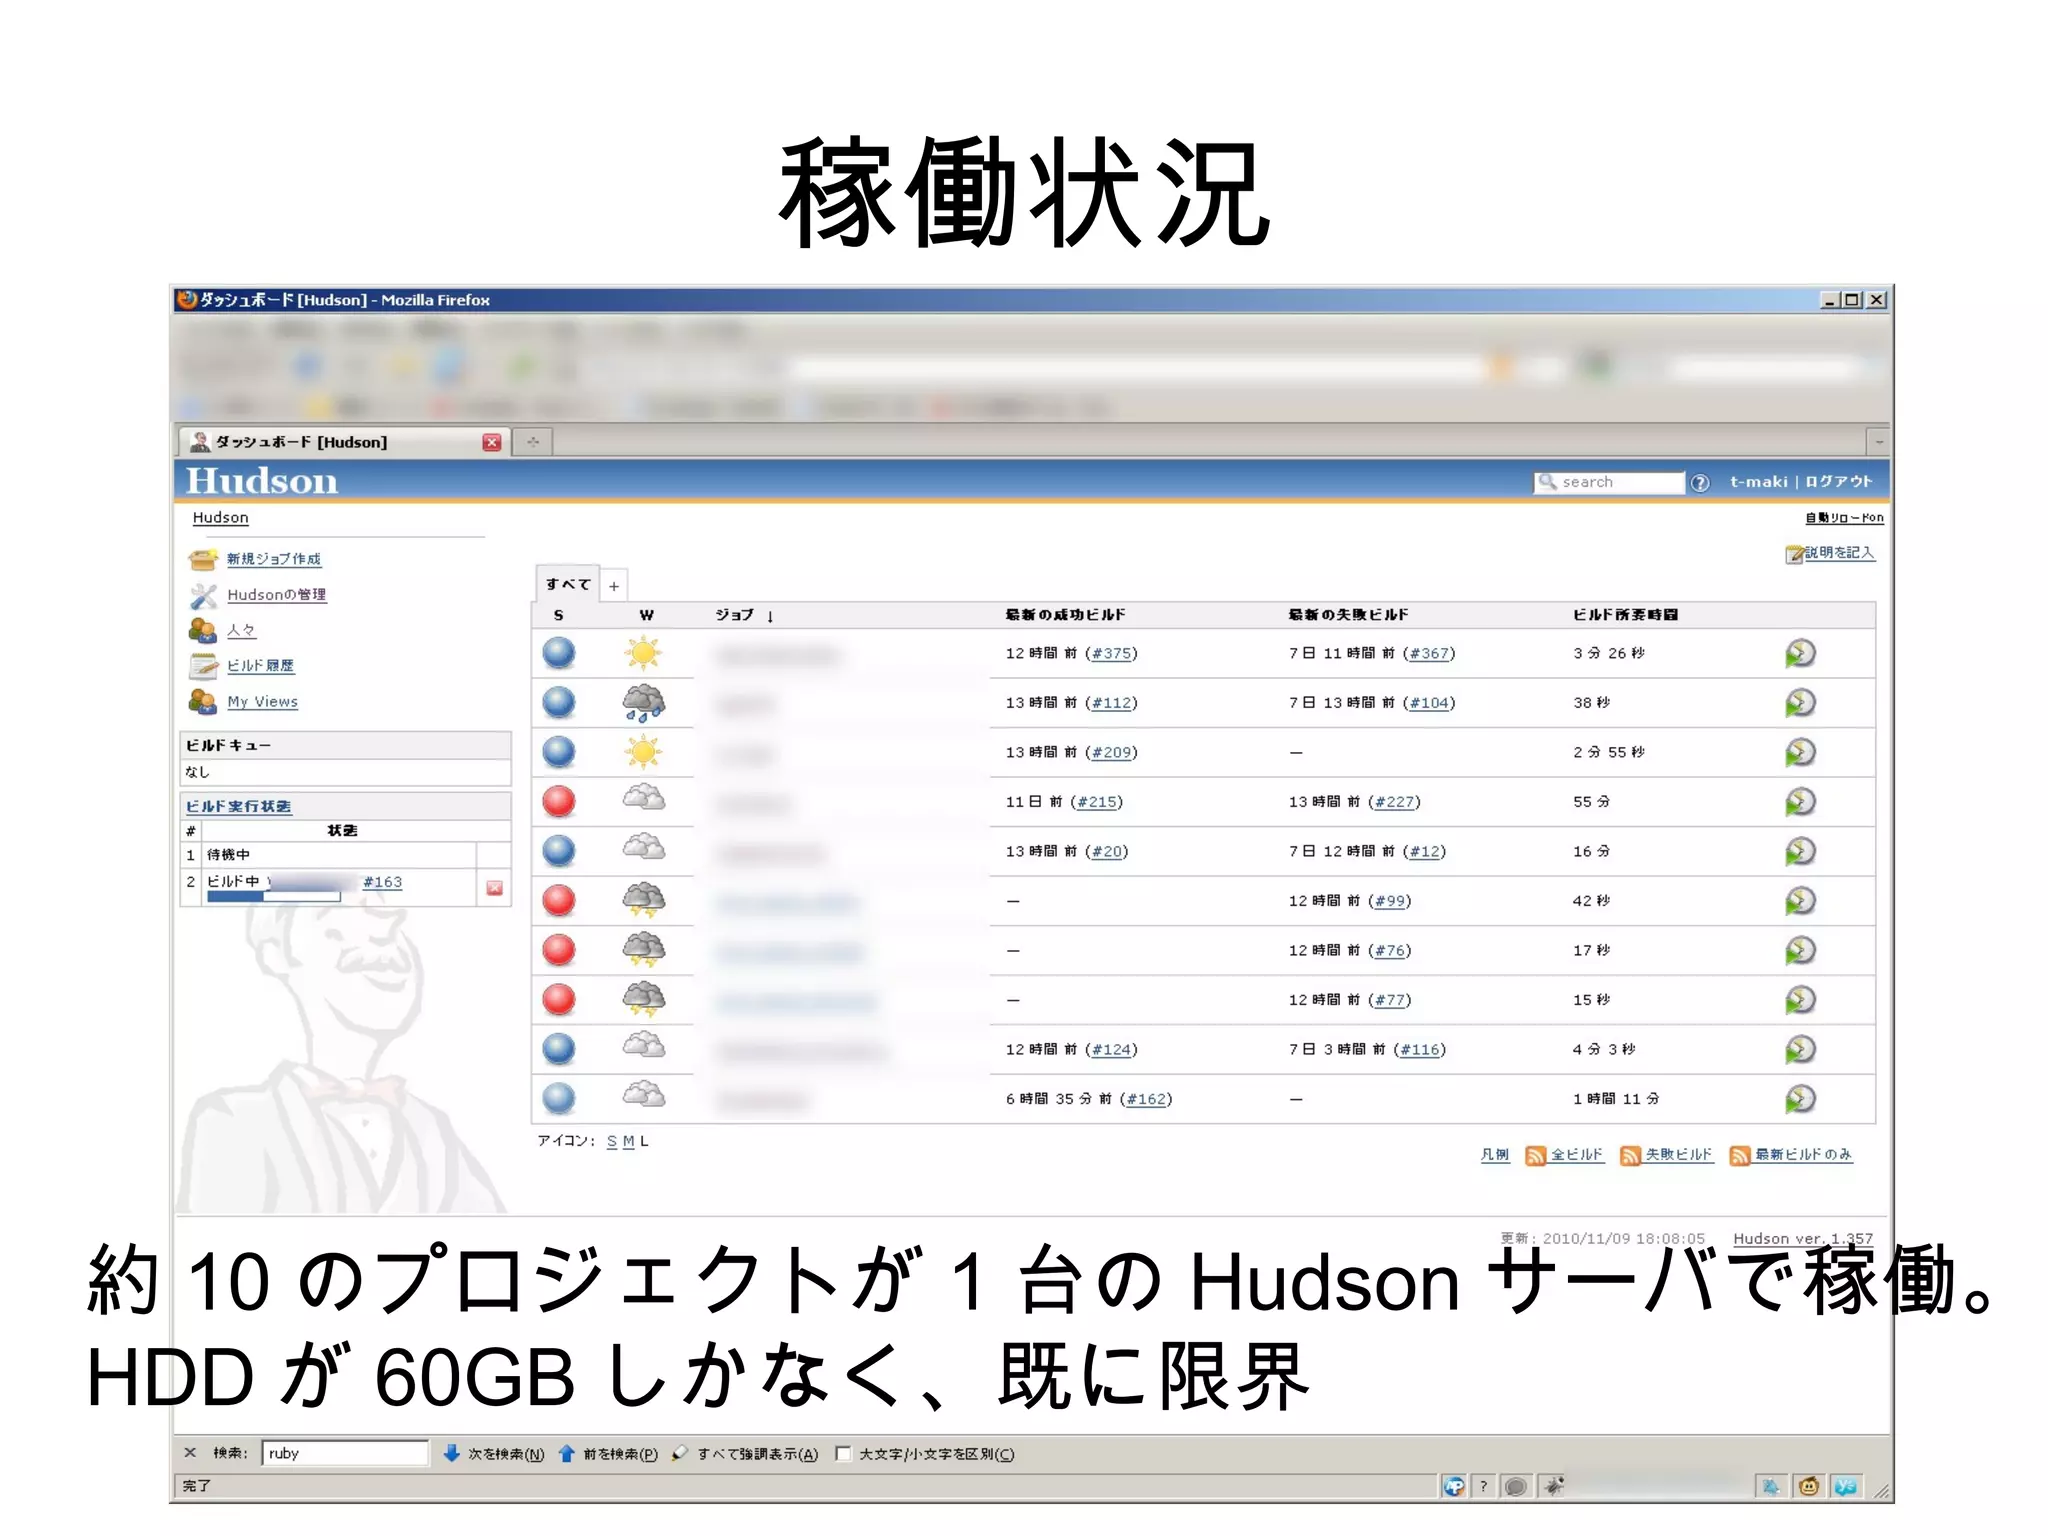Screen dimensions: 2048x1536
Task: Click ログアウト to log out
Action: [1838, 482]
